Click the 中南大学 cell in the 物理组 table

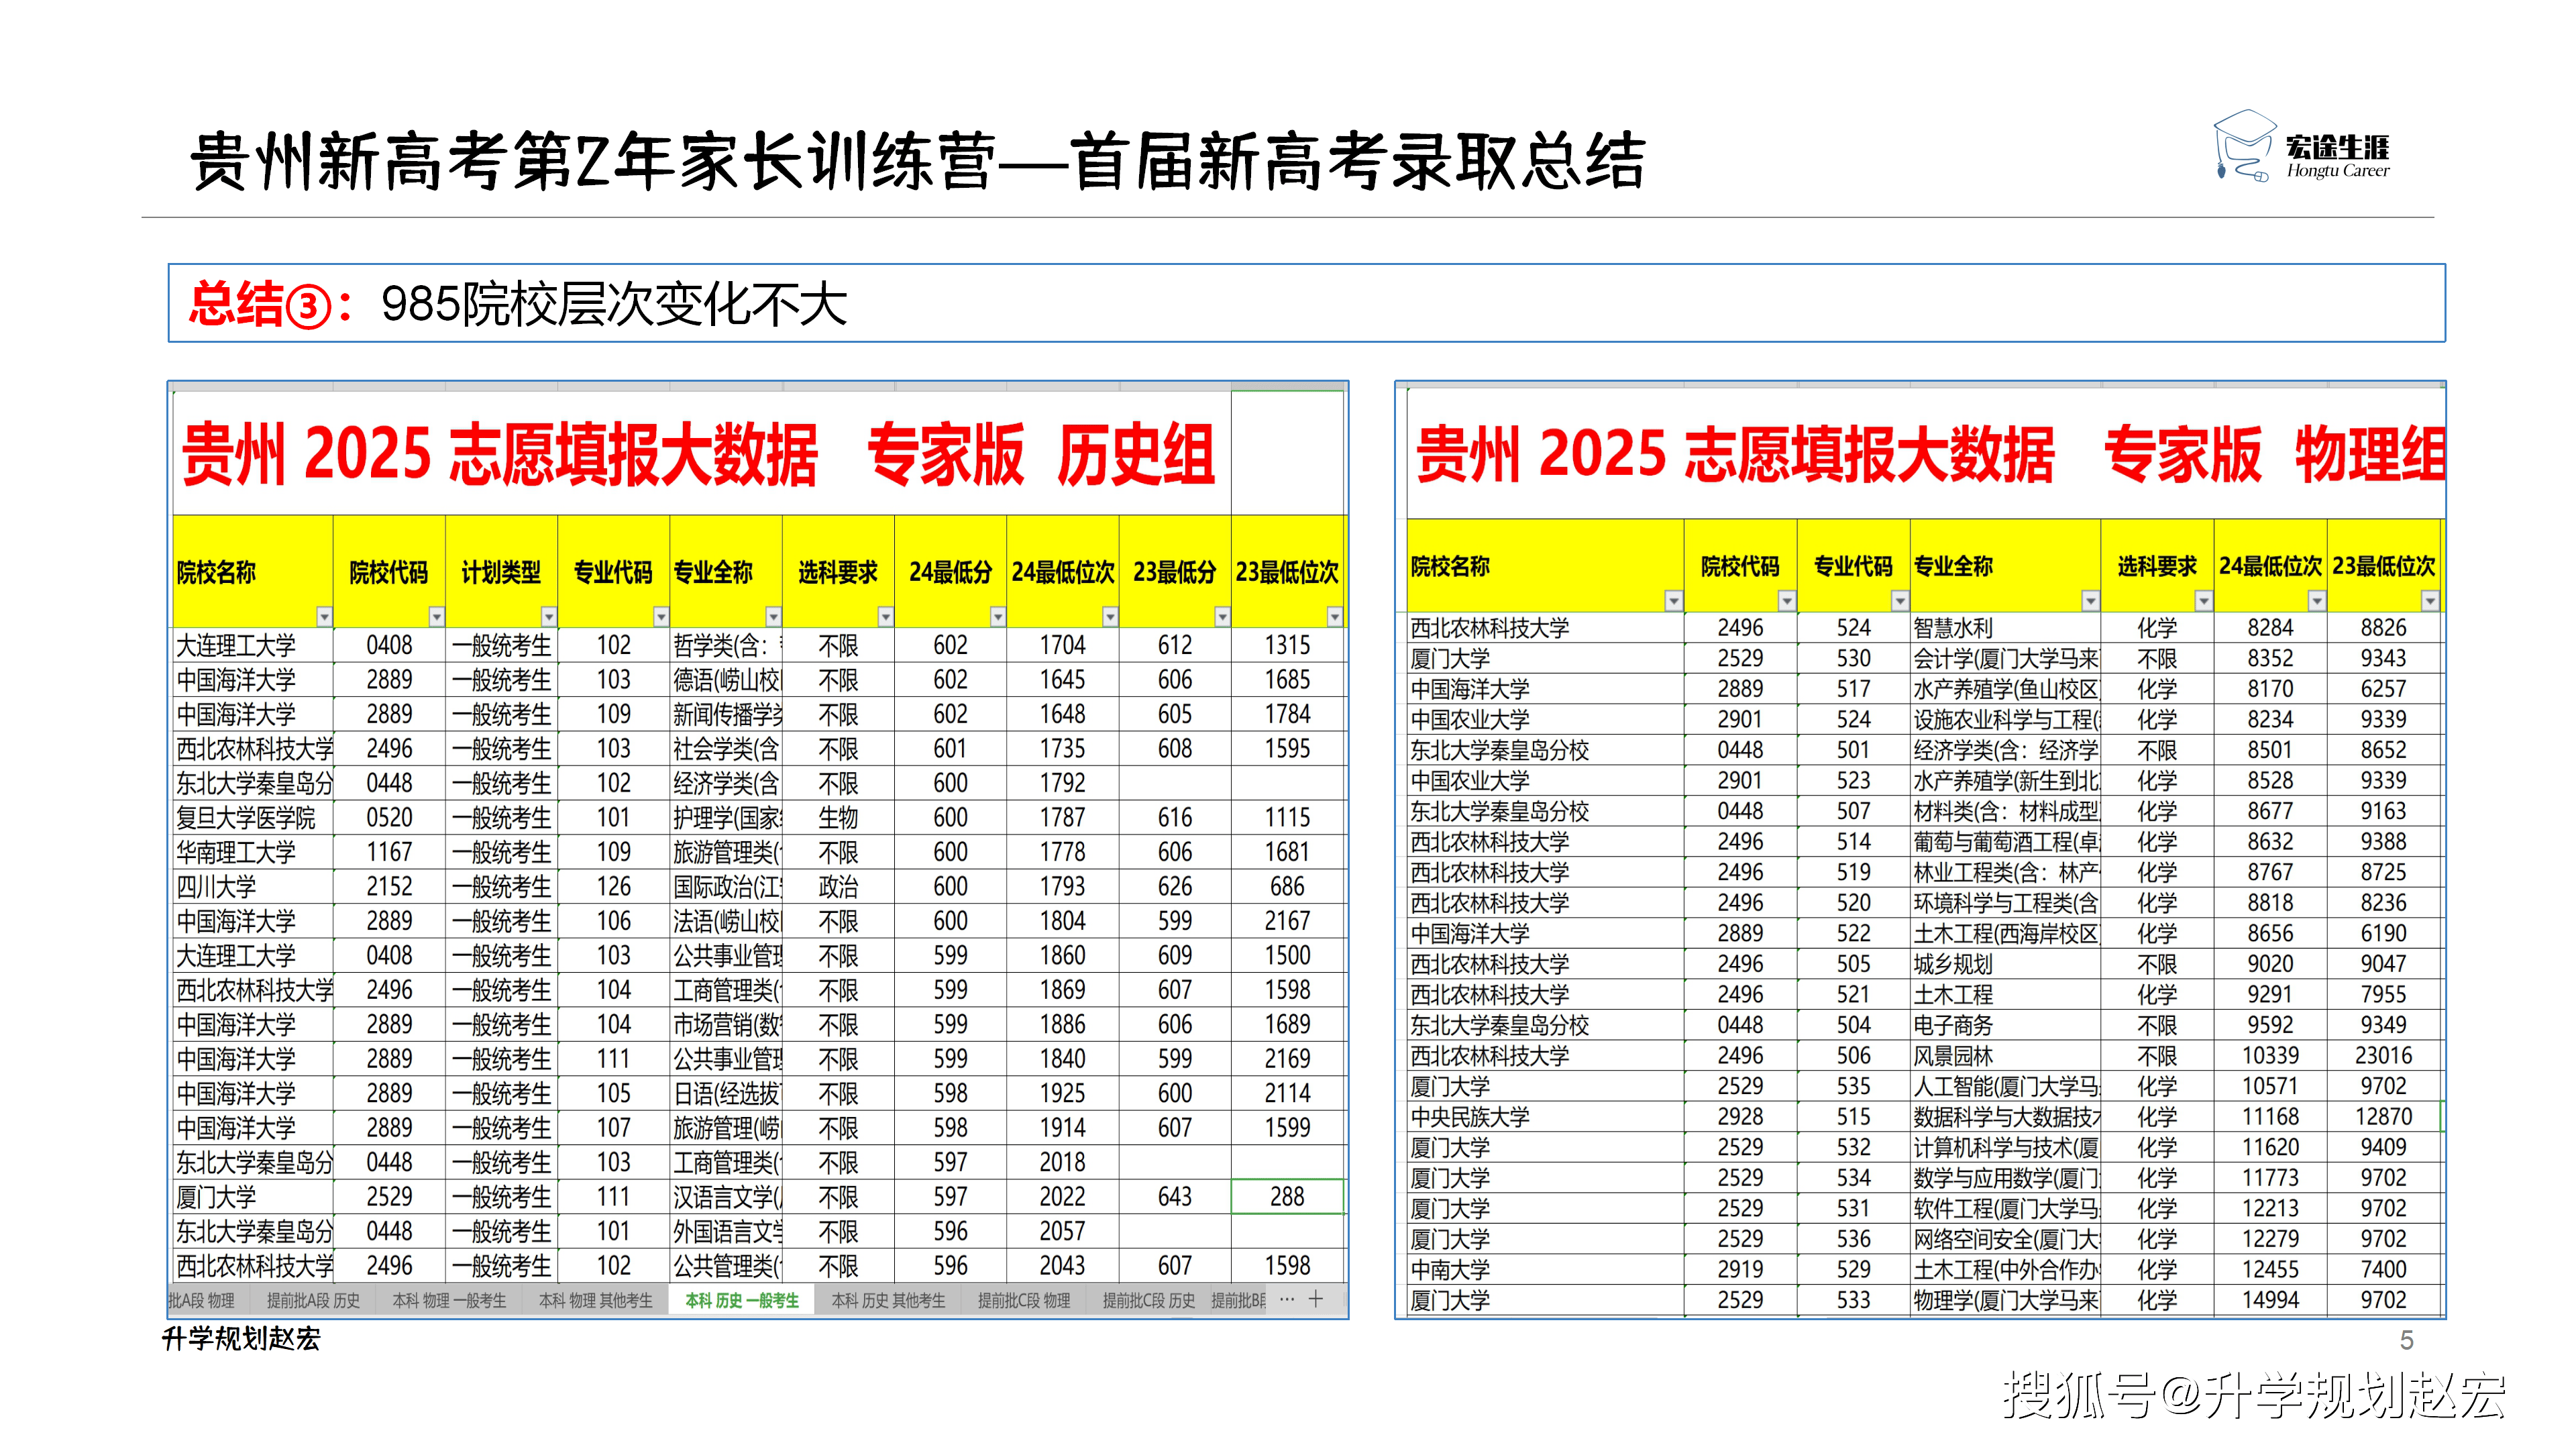(1546, 1270)
